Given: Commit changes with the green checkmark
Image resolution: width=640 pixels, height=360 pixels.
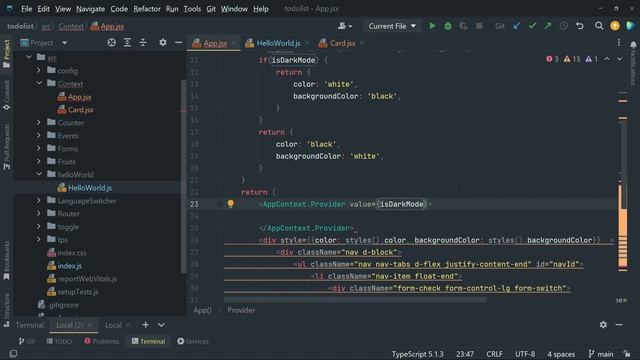Looking at the screenshot, I should pyautogui.click(x=532, y=26).
